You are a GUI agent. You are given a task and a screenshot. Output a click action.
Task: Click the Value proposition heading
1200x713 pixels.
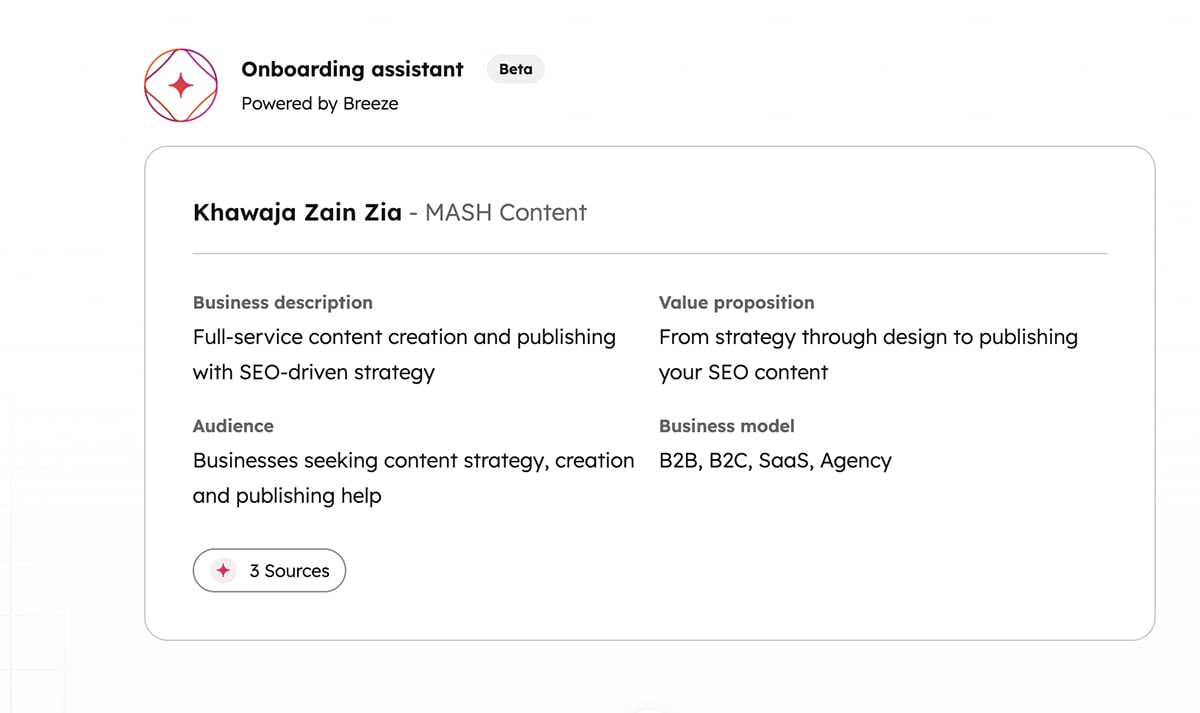736,302
